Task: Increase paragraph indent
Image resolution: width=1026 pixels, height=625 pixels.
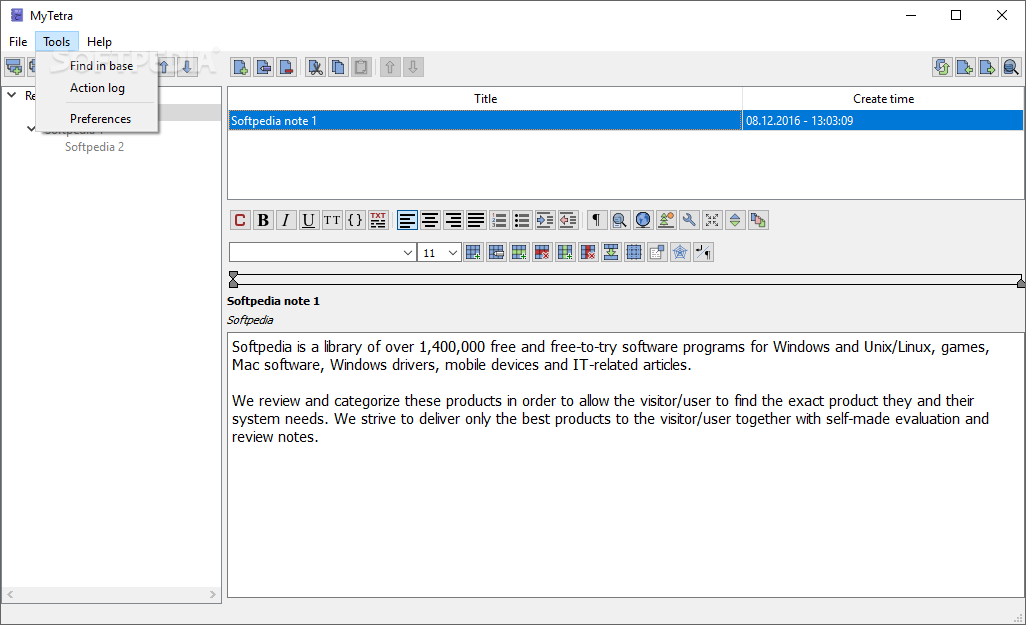Action: pyautogui.click(x=544, y=220)
